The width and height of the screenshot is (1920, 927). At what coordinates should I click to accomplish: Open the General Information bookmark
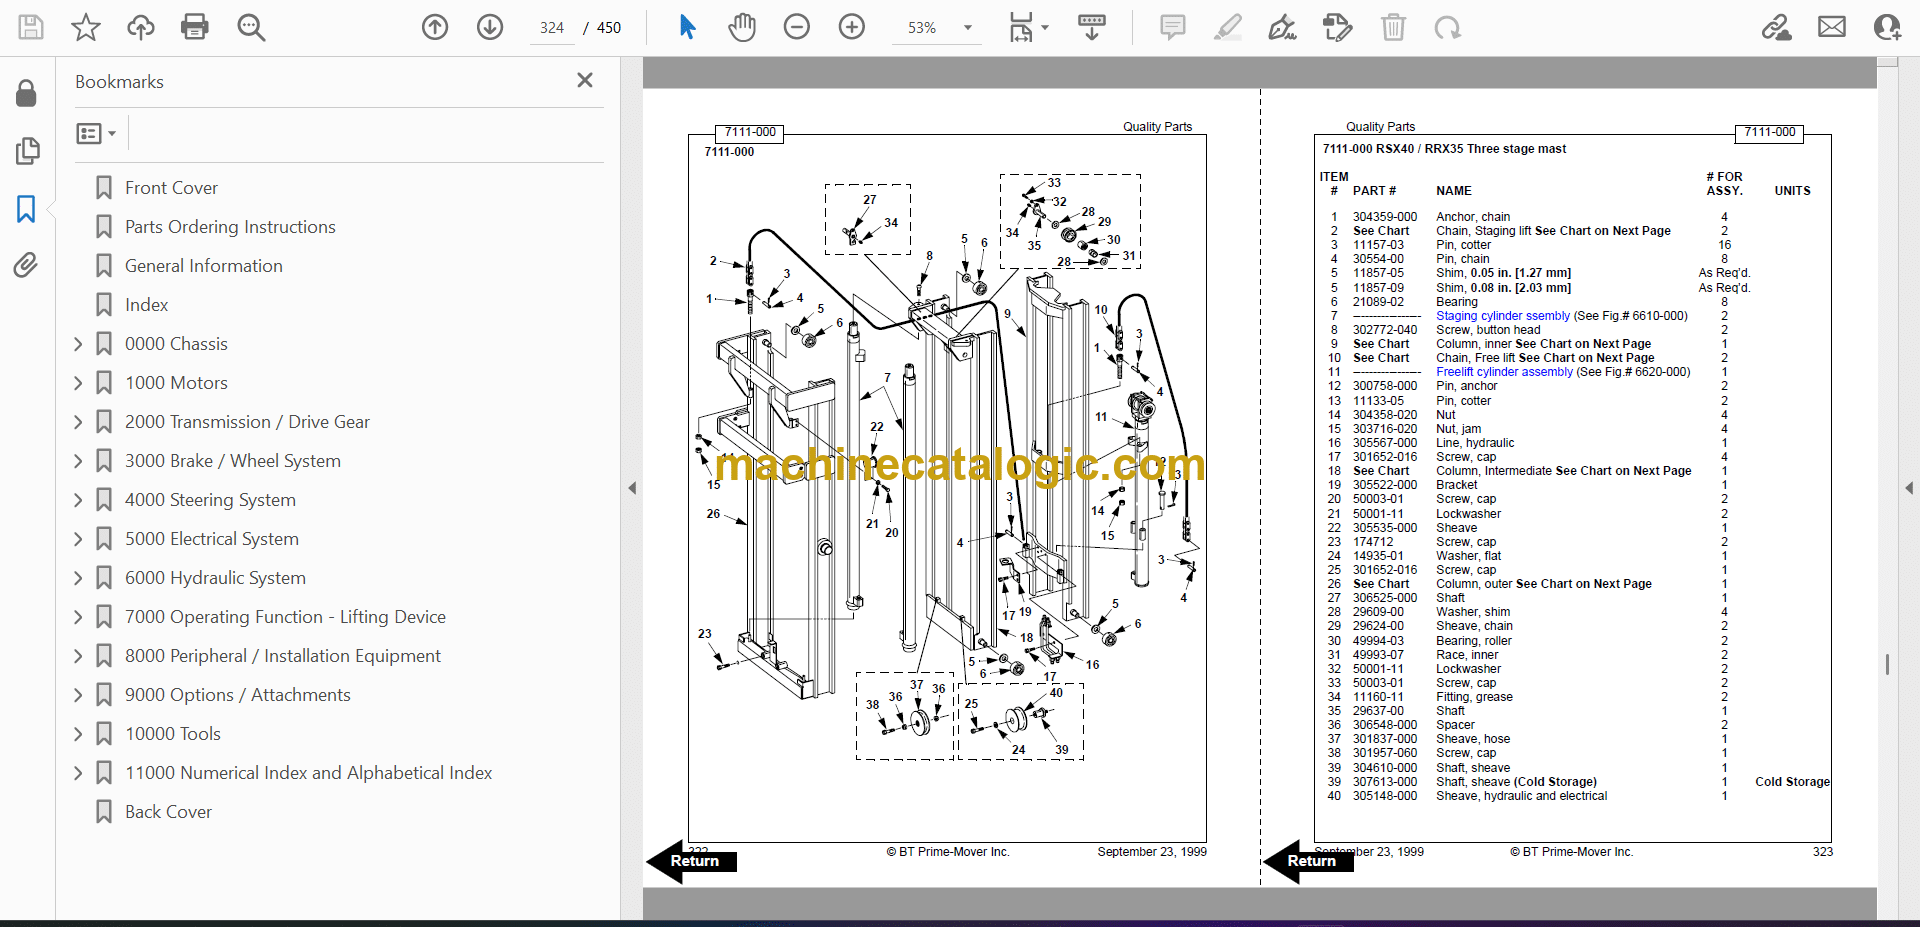click(204, 266)
